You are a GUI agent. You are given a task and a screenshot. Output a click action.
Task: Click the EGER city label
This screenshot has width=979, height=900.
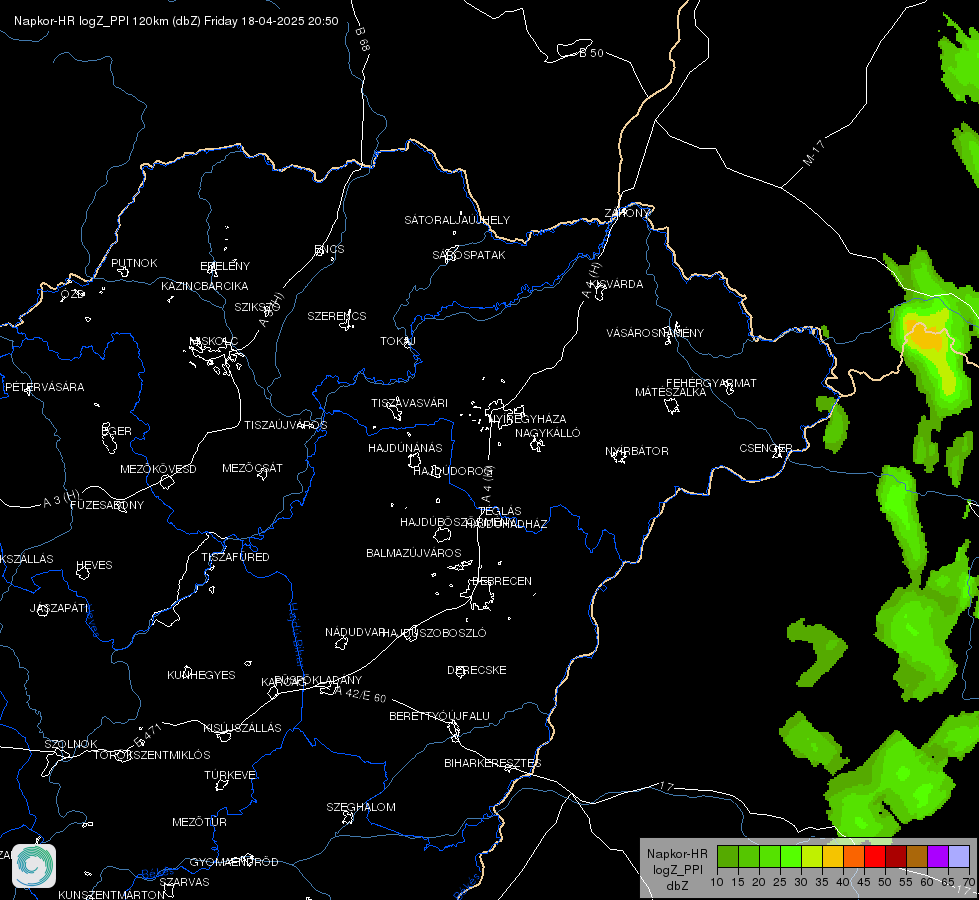(117, 431)
